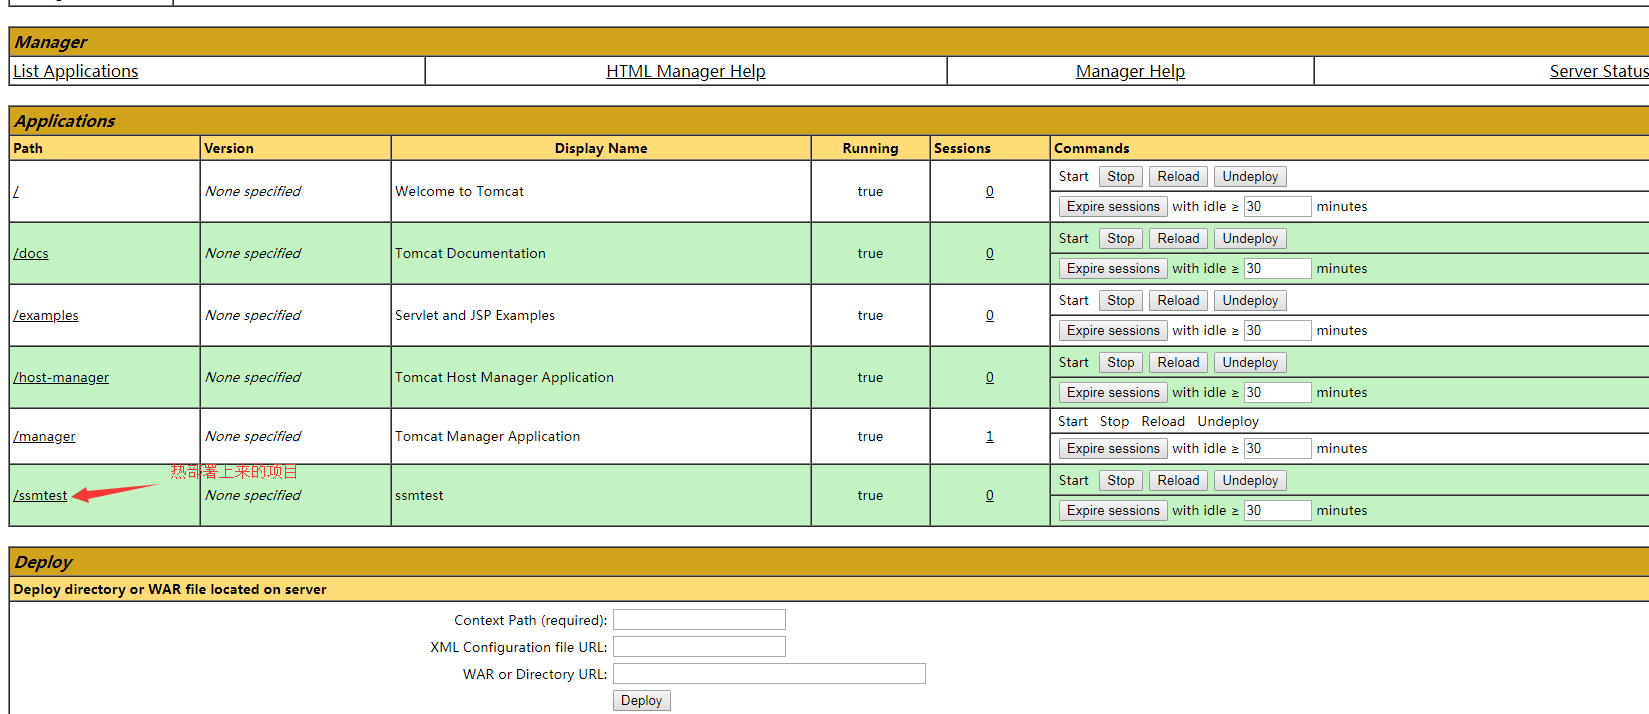Open the List Applications link

(76, 71)
